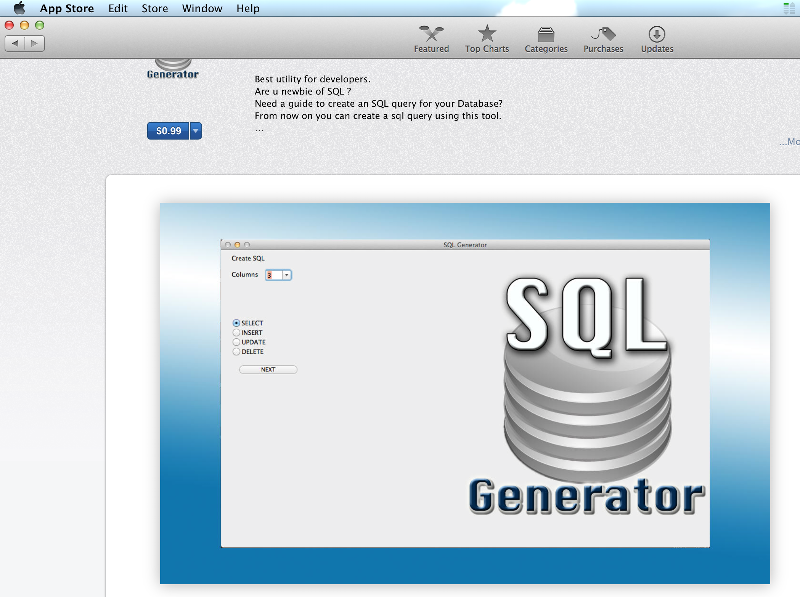Click the SQL Generator screenshot

[x=465, y=393]
